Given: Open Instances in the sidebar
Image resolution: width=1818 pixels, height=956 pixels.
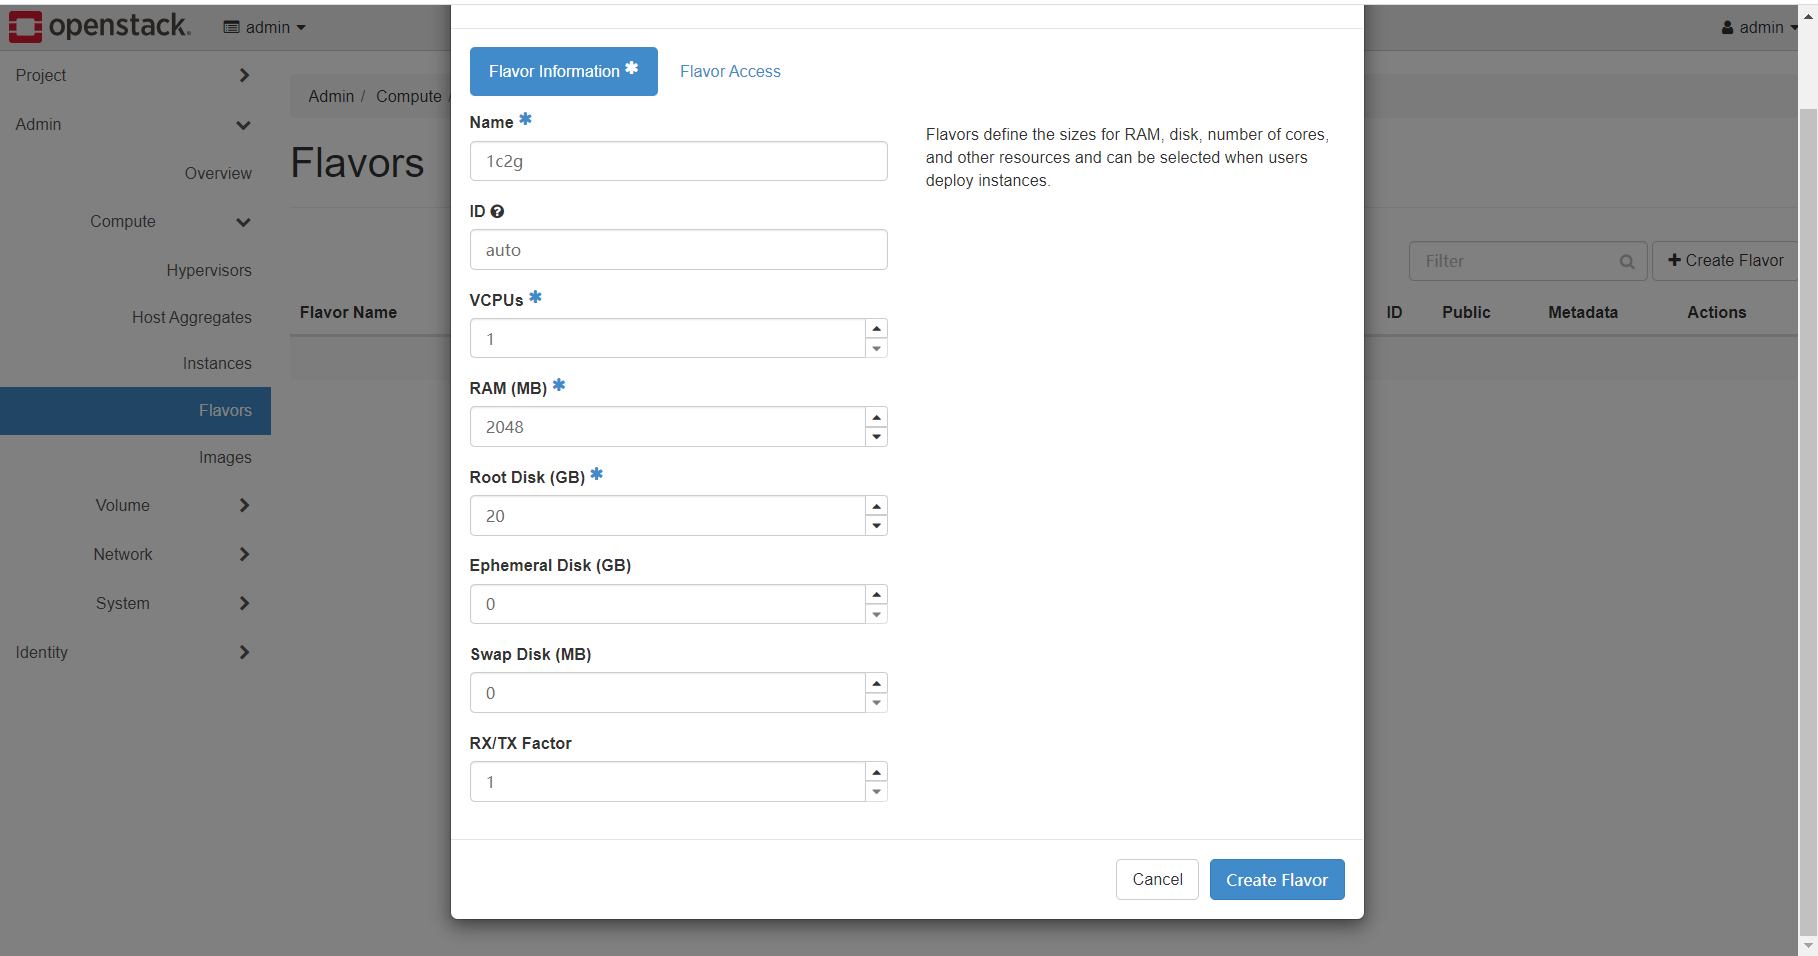Looking at the screenshot, I should [x=217, y=364].
